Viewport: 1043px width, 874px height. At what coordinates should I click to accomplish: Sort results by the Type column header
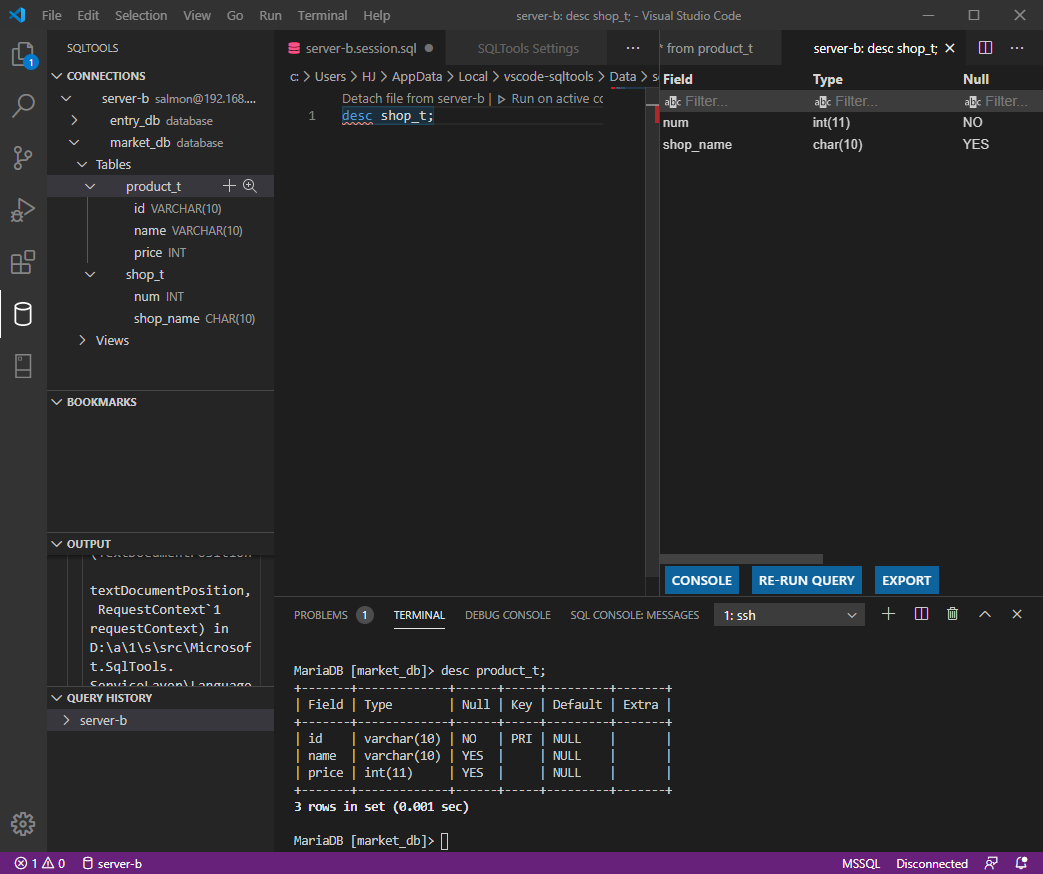pyautogui.click(x=827, y=79)
